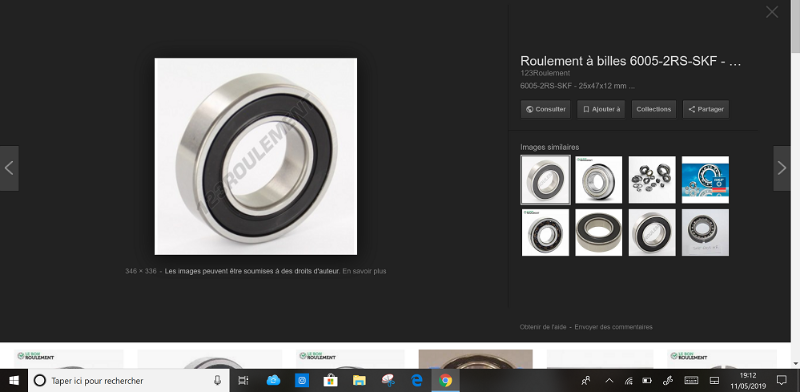Open the Collections button

coord(654,109)
